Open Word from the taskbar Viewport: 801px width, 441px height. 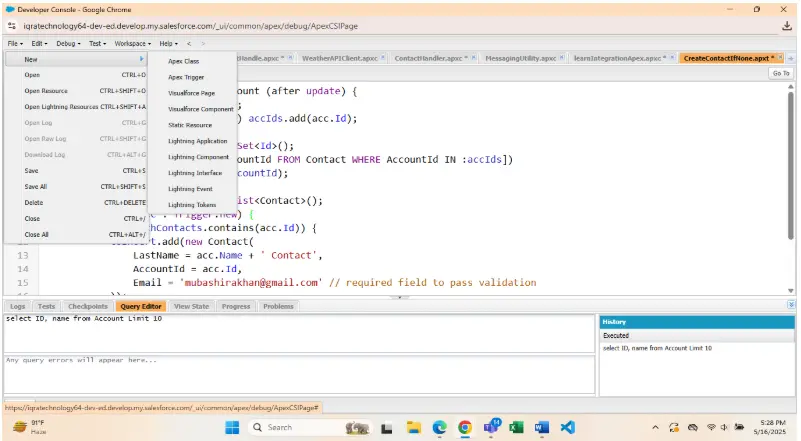(x=542, y=427)
